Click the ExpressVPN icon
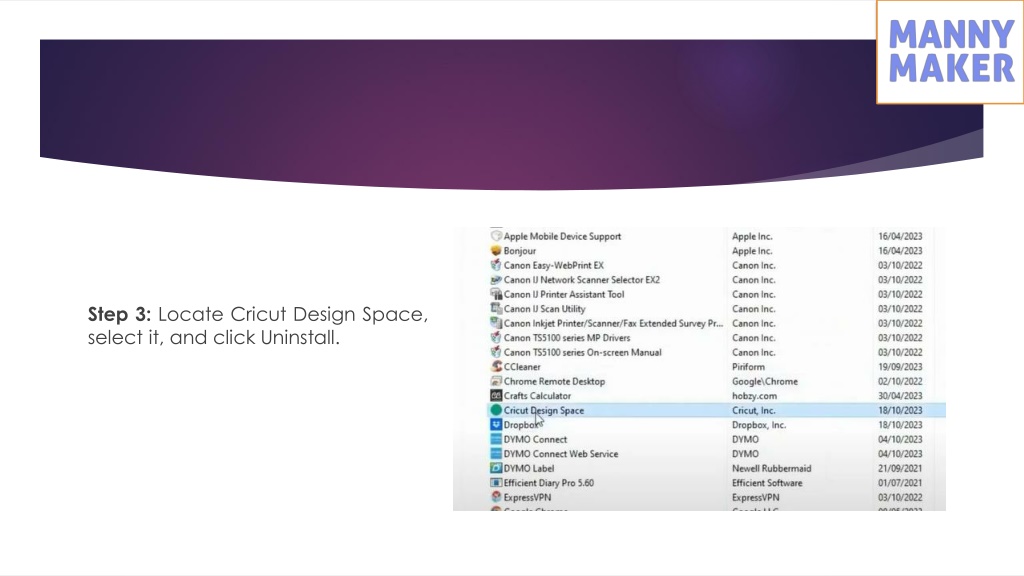Screen dimensions: 1024x576 (496, 497)
